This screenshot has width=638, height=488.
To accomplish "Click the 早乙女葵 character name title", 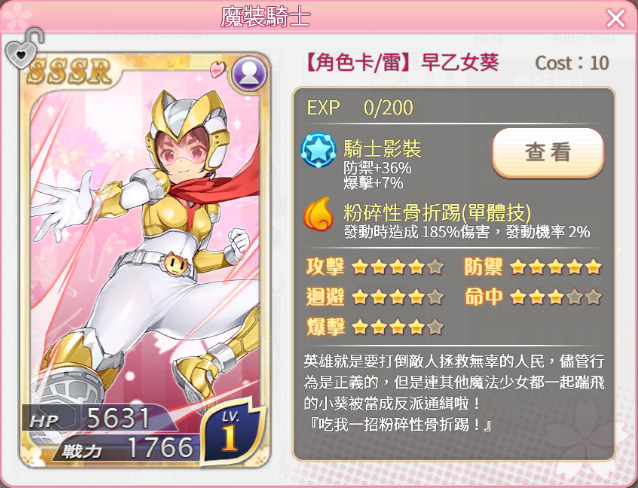I will click(460, 63).
